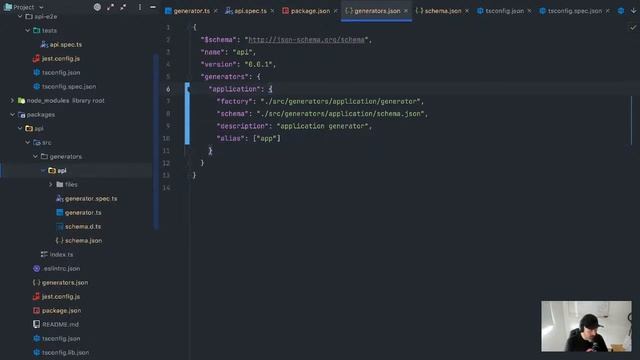Click the Project panel vertical scrollbar
Viewport: 640px width, 360px height.
tap(156, 141)
